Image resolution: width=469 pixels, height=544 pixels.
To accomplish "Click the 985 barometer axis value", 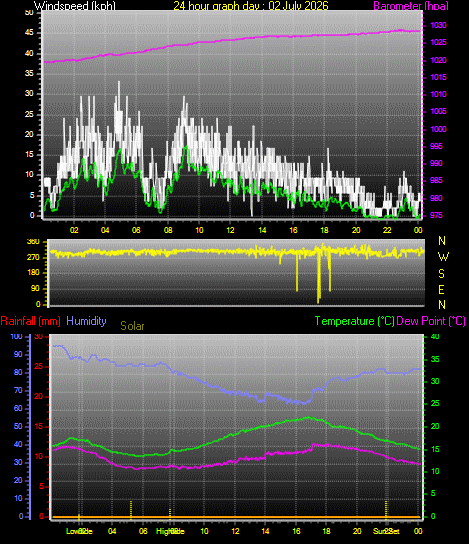I will pos(436,180).
